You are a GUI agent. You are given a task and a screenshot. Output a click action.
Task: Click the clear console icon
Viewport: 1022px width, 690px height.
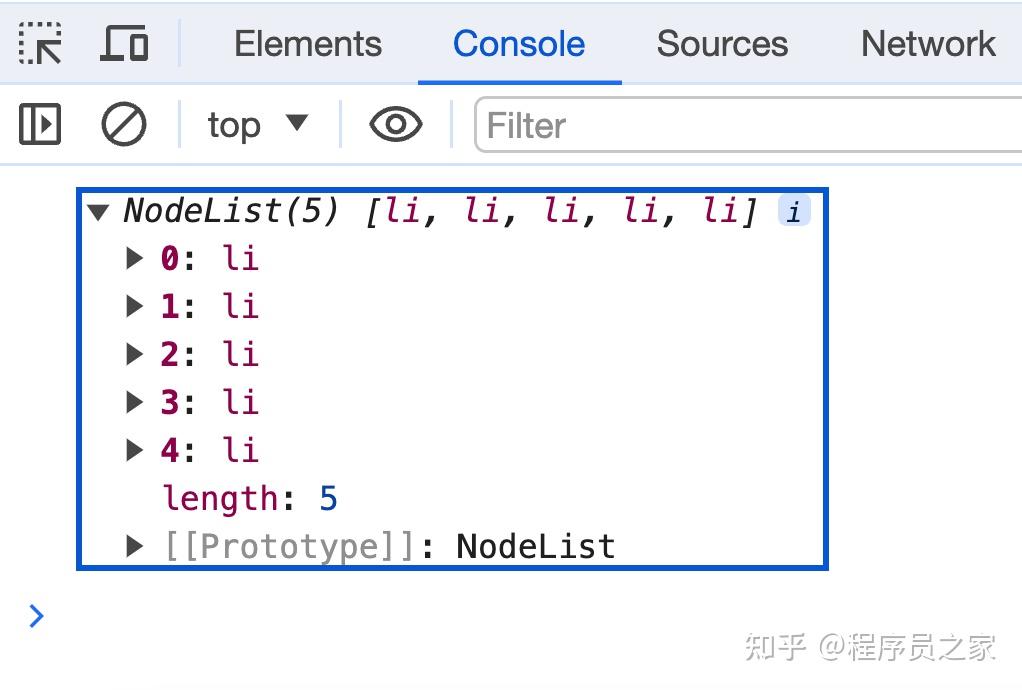point(122,125)
